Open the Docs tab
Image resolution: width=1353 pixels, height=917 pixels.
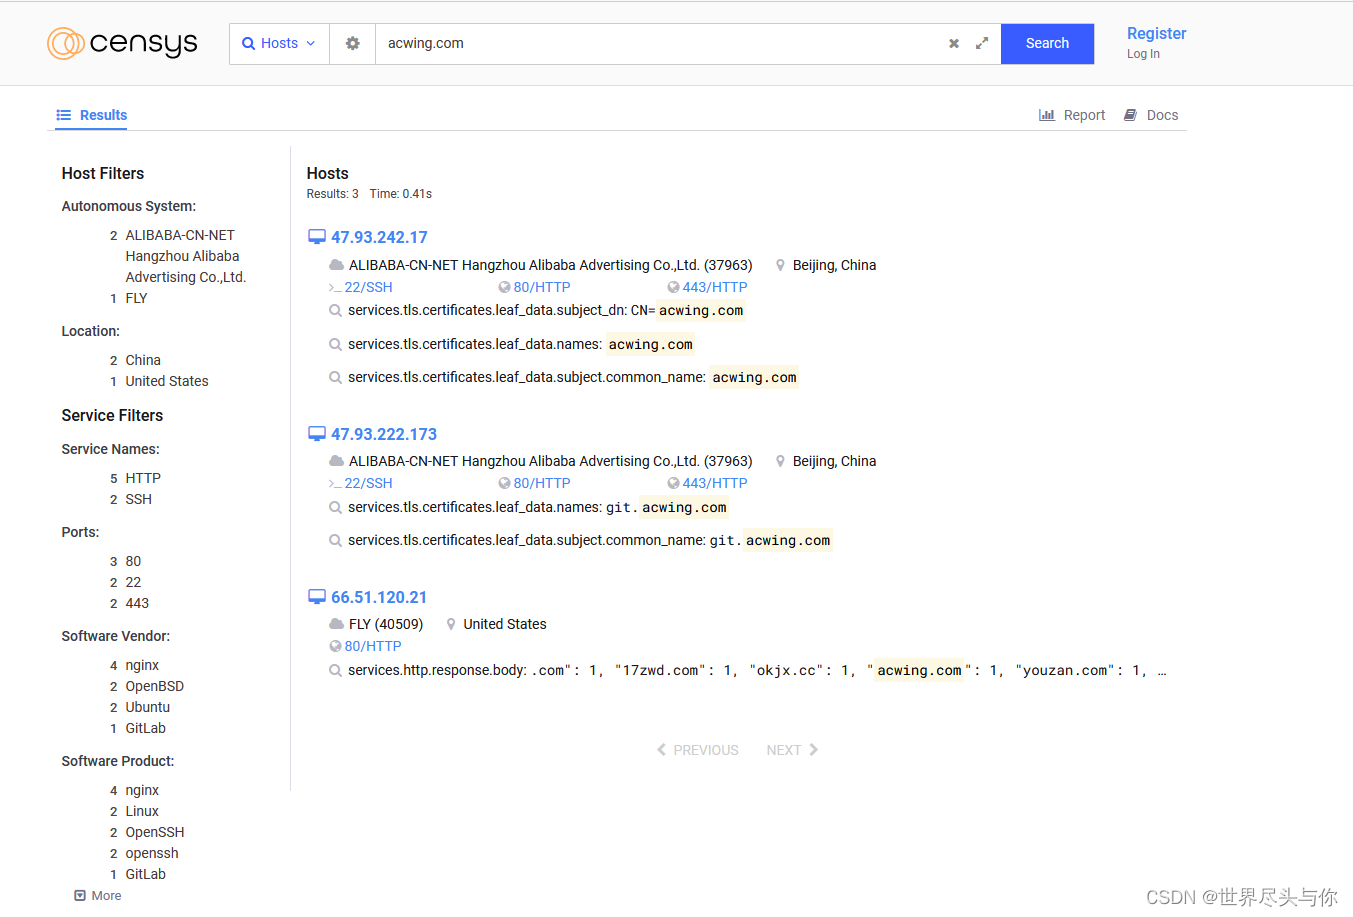tap(1151, 115)
